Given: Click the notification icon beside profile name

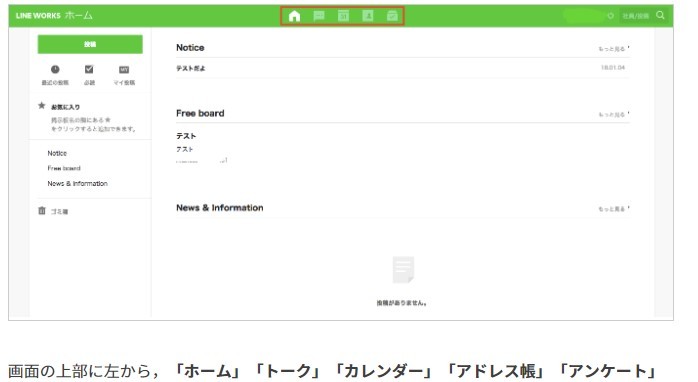Looking at the screenshot, I should coord(610,16).
